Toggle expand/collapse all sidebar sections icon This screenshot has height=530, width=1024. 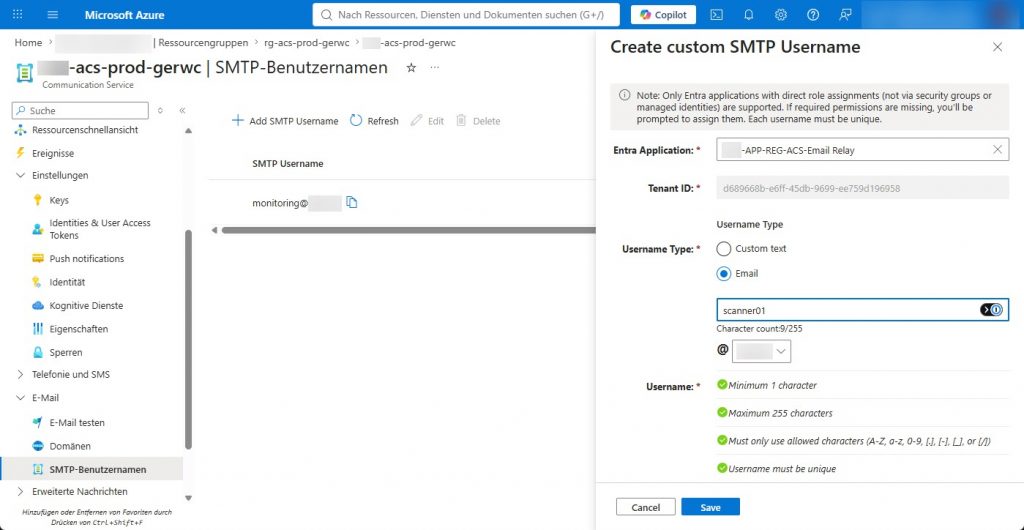tap(161, 110)
